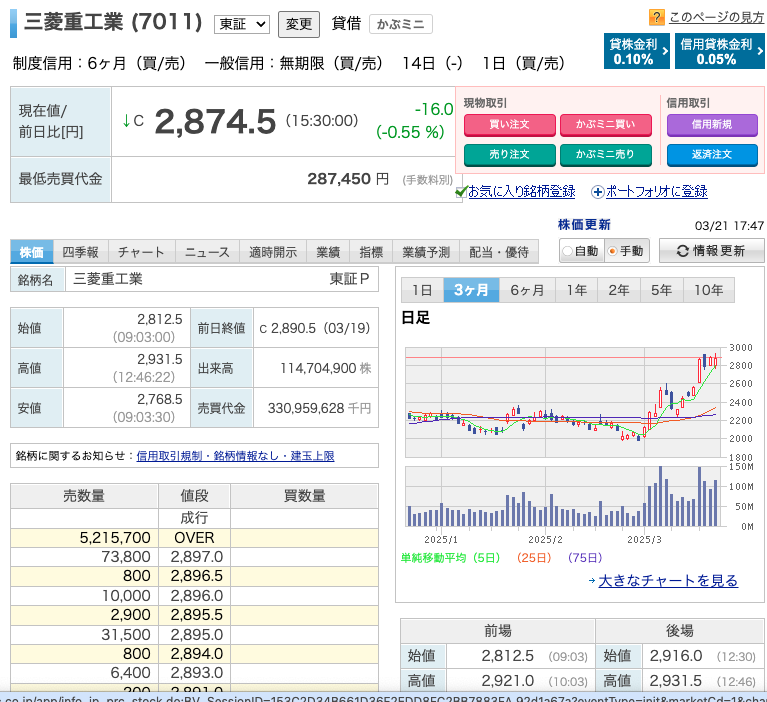Open the 東証 market dropdown
Screen dimensions: 767x702
(x=242, y=24)
